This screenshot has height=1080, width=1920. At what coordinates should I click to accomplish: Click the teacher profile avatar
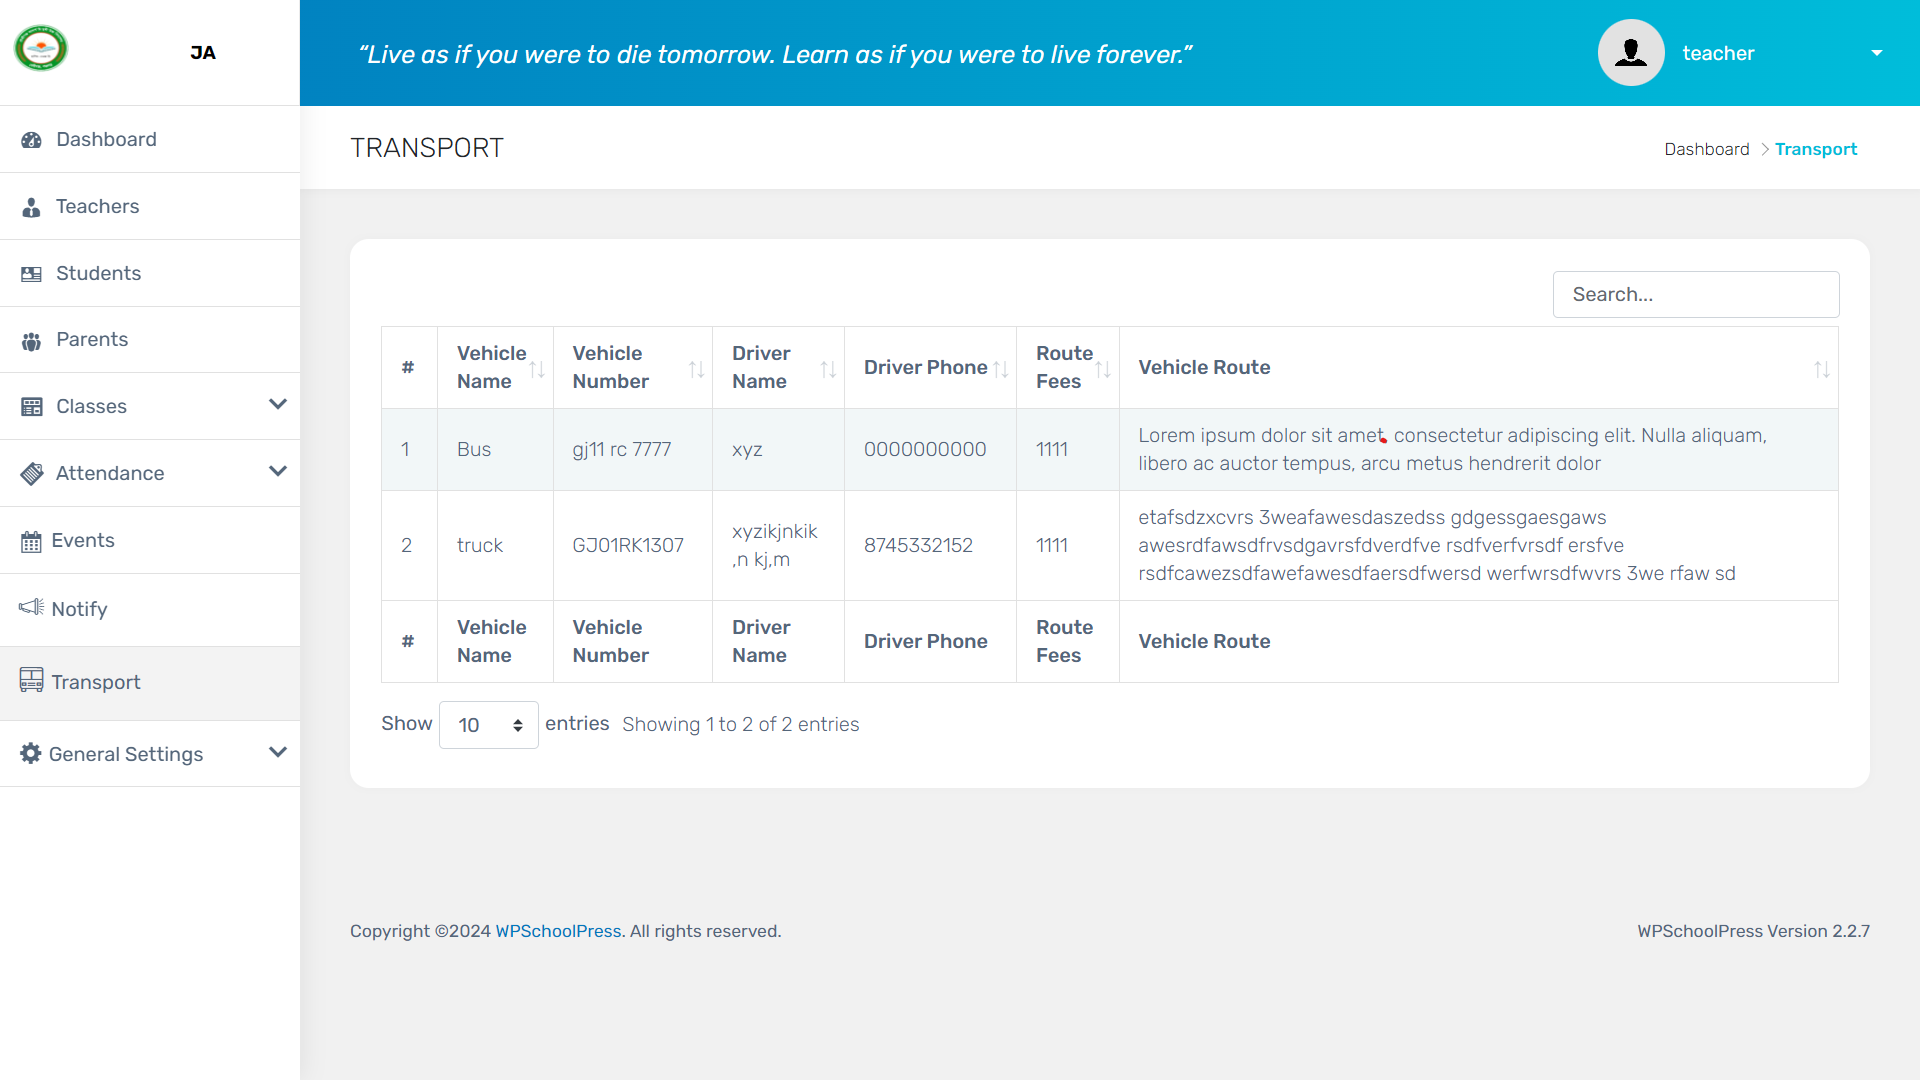(1630, 53)
